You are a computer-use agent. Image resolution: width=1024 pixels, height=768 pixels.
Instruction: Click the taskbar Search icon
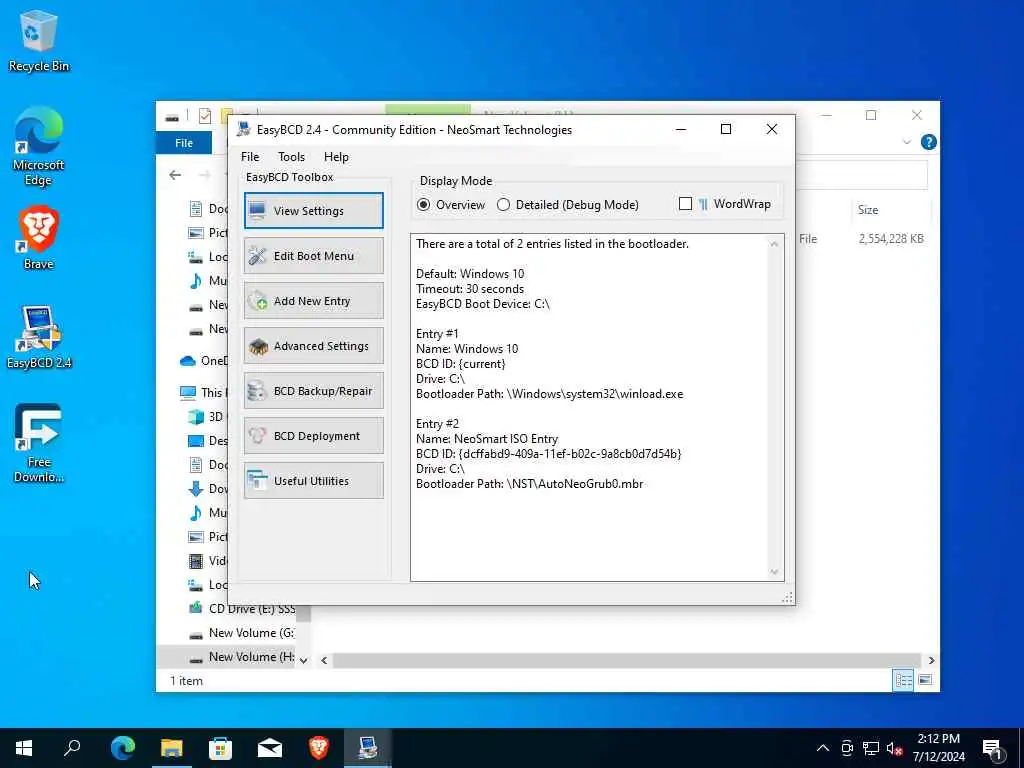pyautogui.click(x=72, y=748)
